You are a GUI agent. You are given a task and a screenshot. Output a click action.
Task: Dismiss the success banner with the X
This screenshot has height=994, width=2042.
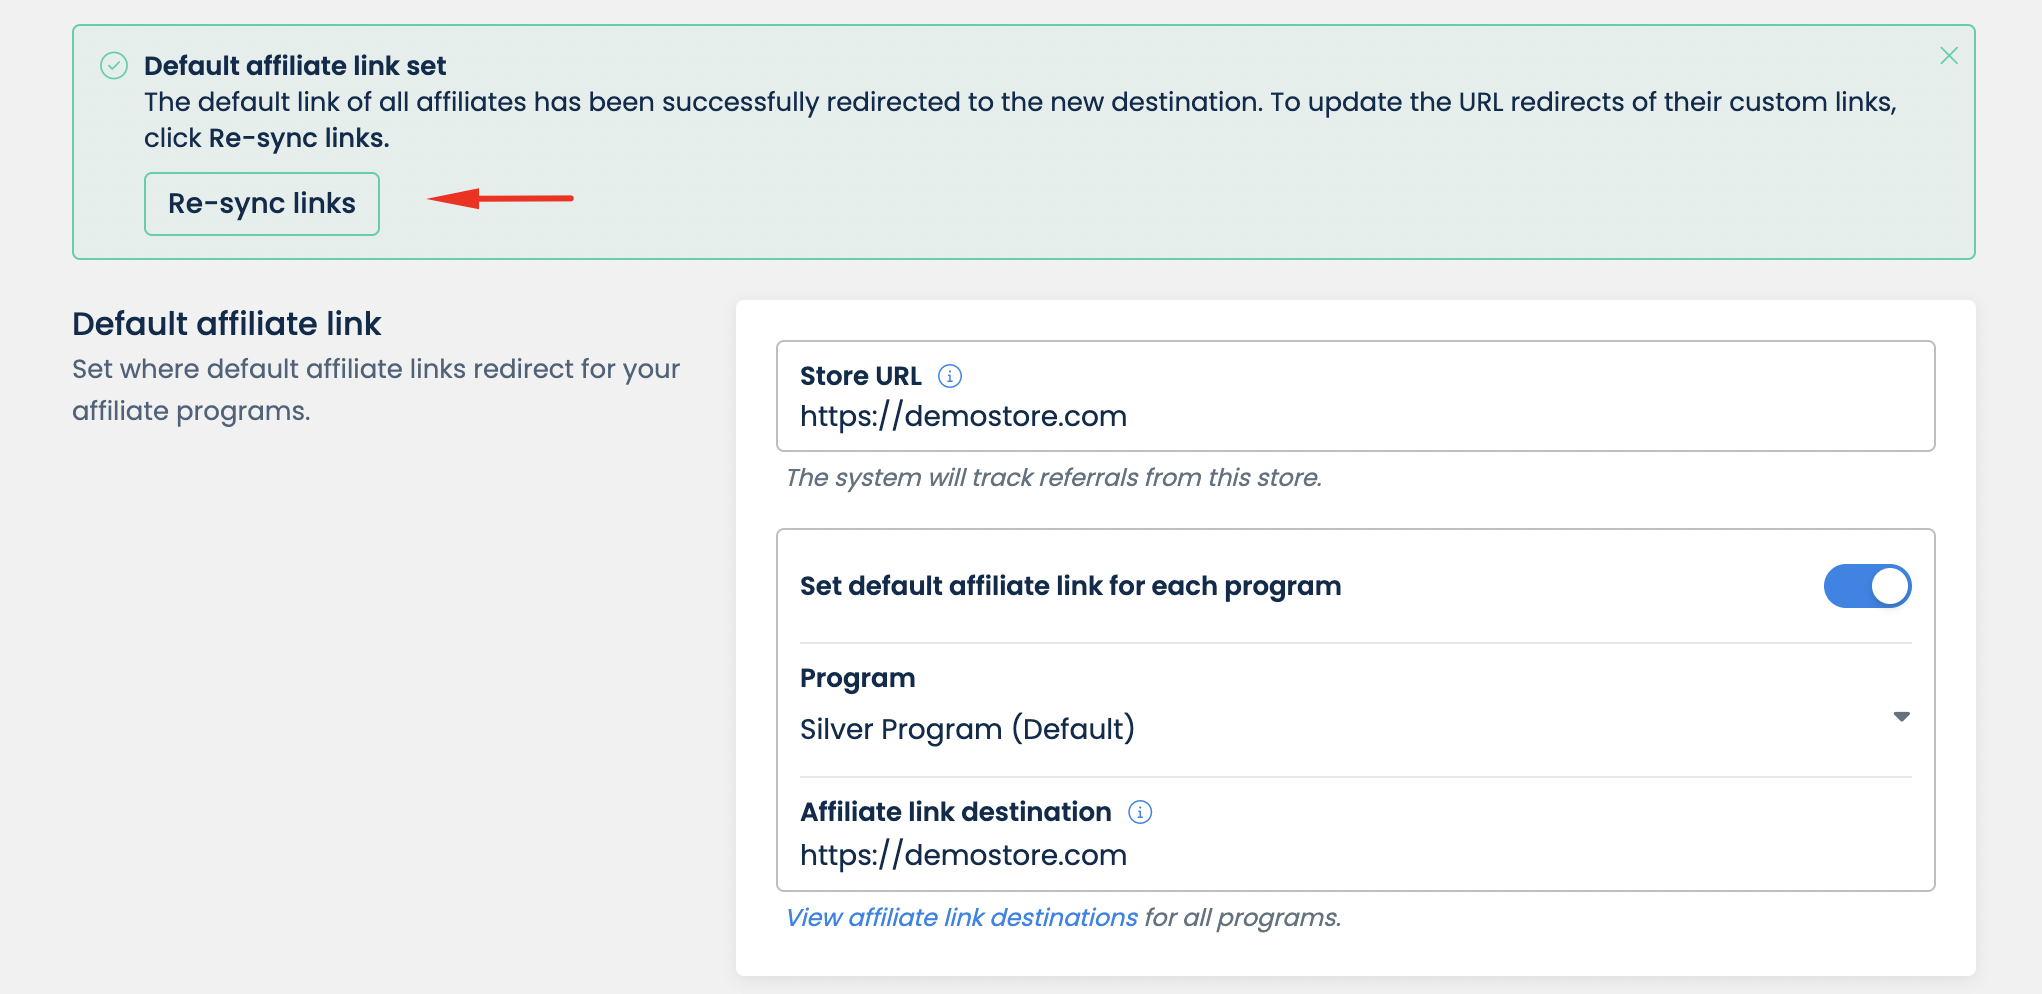click(x=1949, y=56)
